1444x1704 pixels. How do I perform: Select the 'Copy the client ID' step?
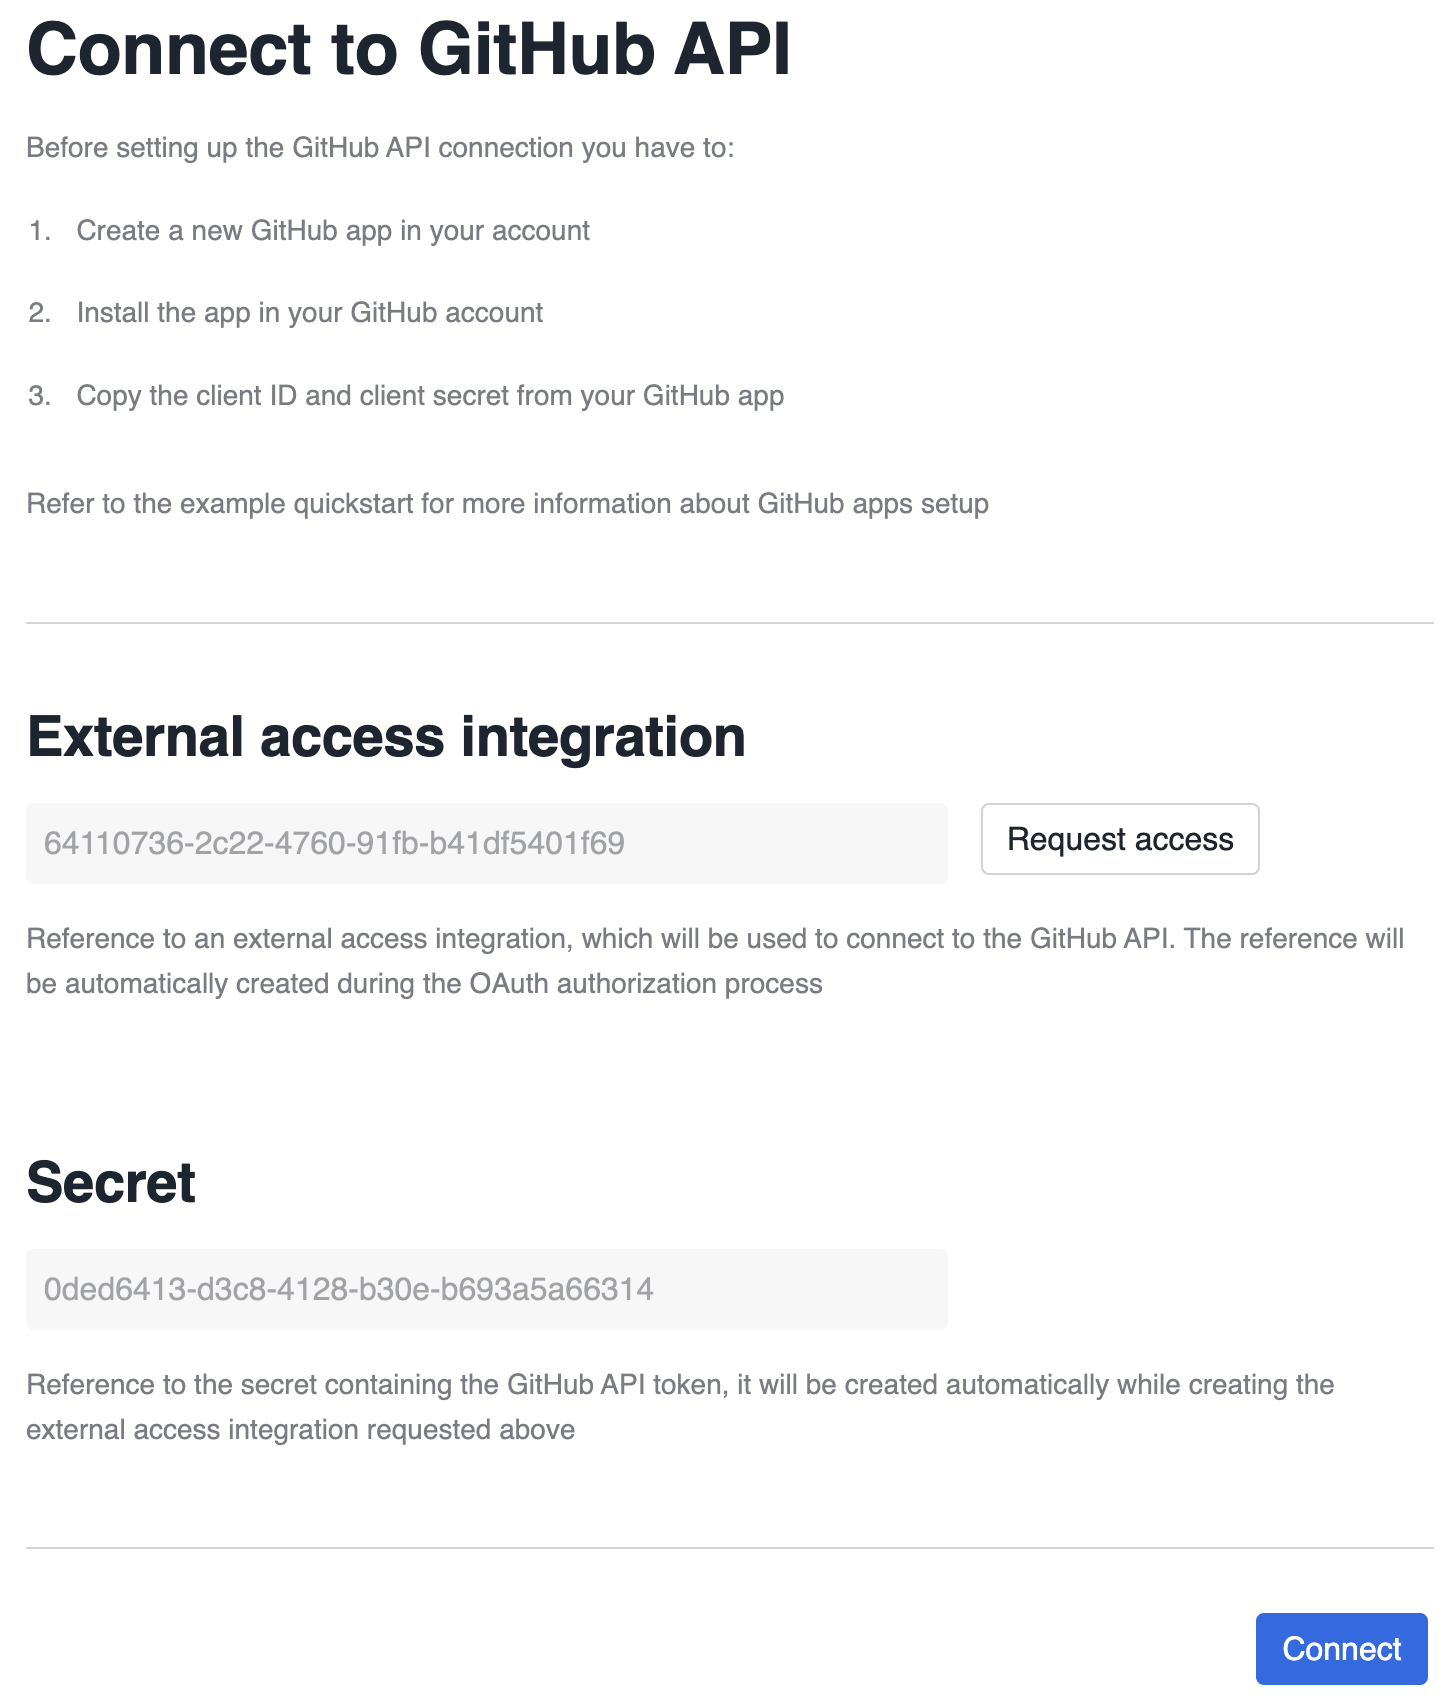[430, 396]
